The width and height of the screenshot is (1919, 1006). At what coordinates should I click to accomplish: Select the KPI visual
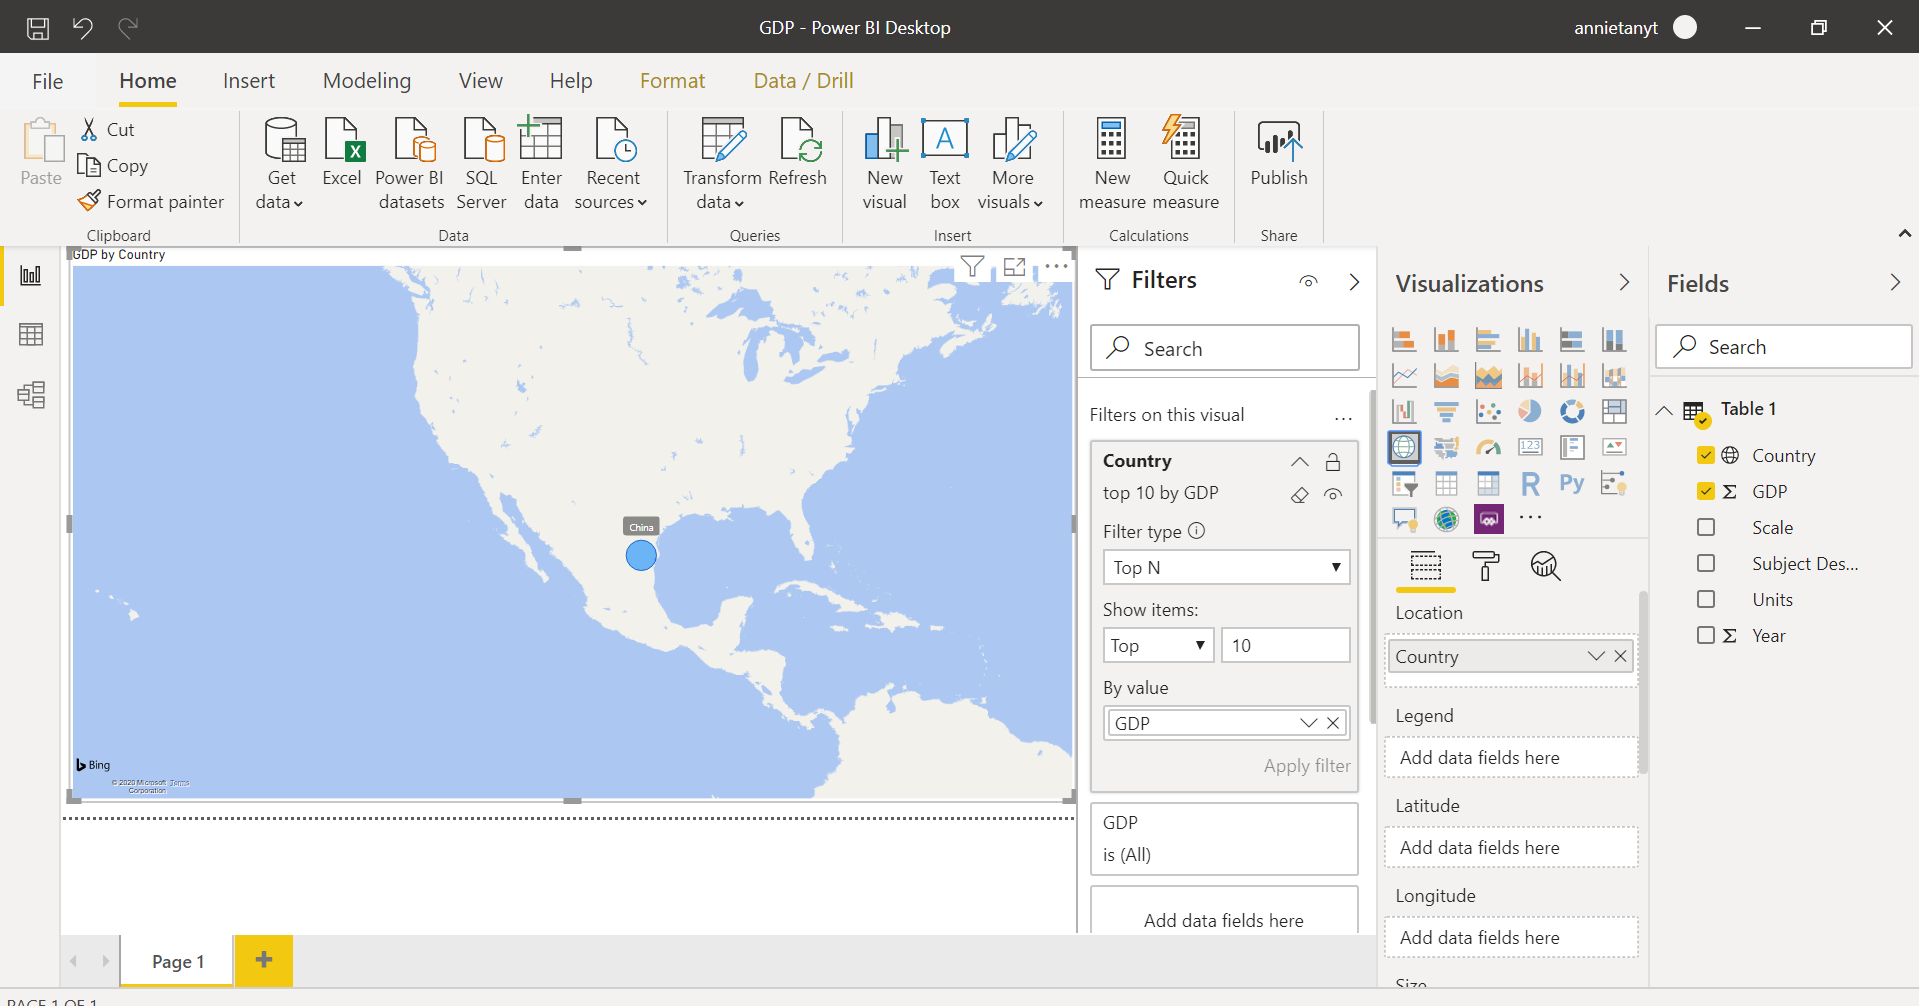click(x=1614, y=448)
